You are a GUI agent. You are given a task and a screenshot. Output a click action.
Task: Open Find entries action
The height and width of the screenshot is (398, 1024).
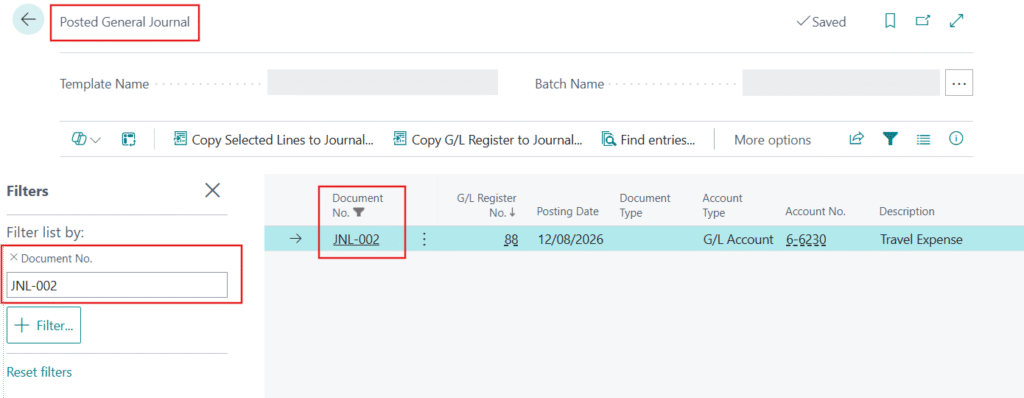tap(648, 139)
